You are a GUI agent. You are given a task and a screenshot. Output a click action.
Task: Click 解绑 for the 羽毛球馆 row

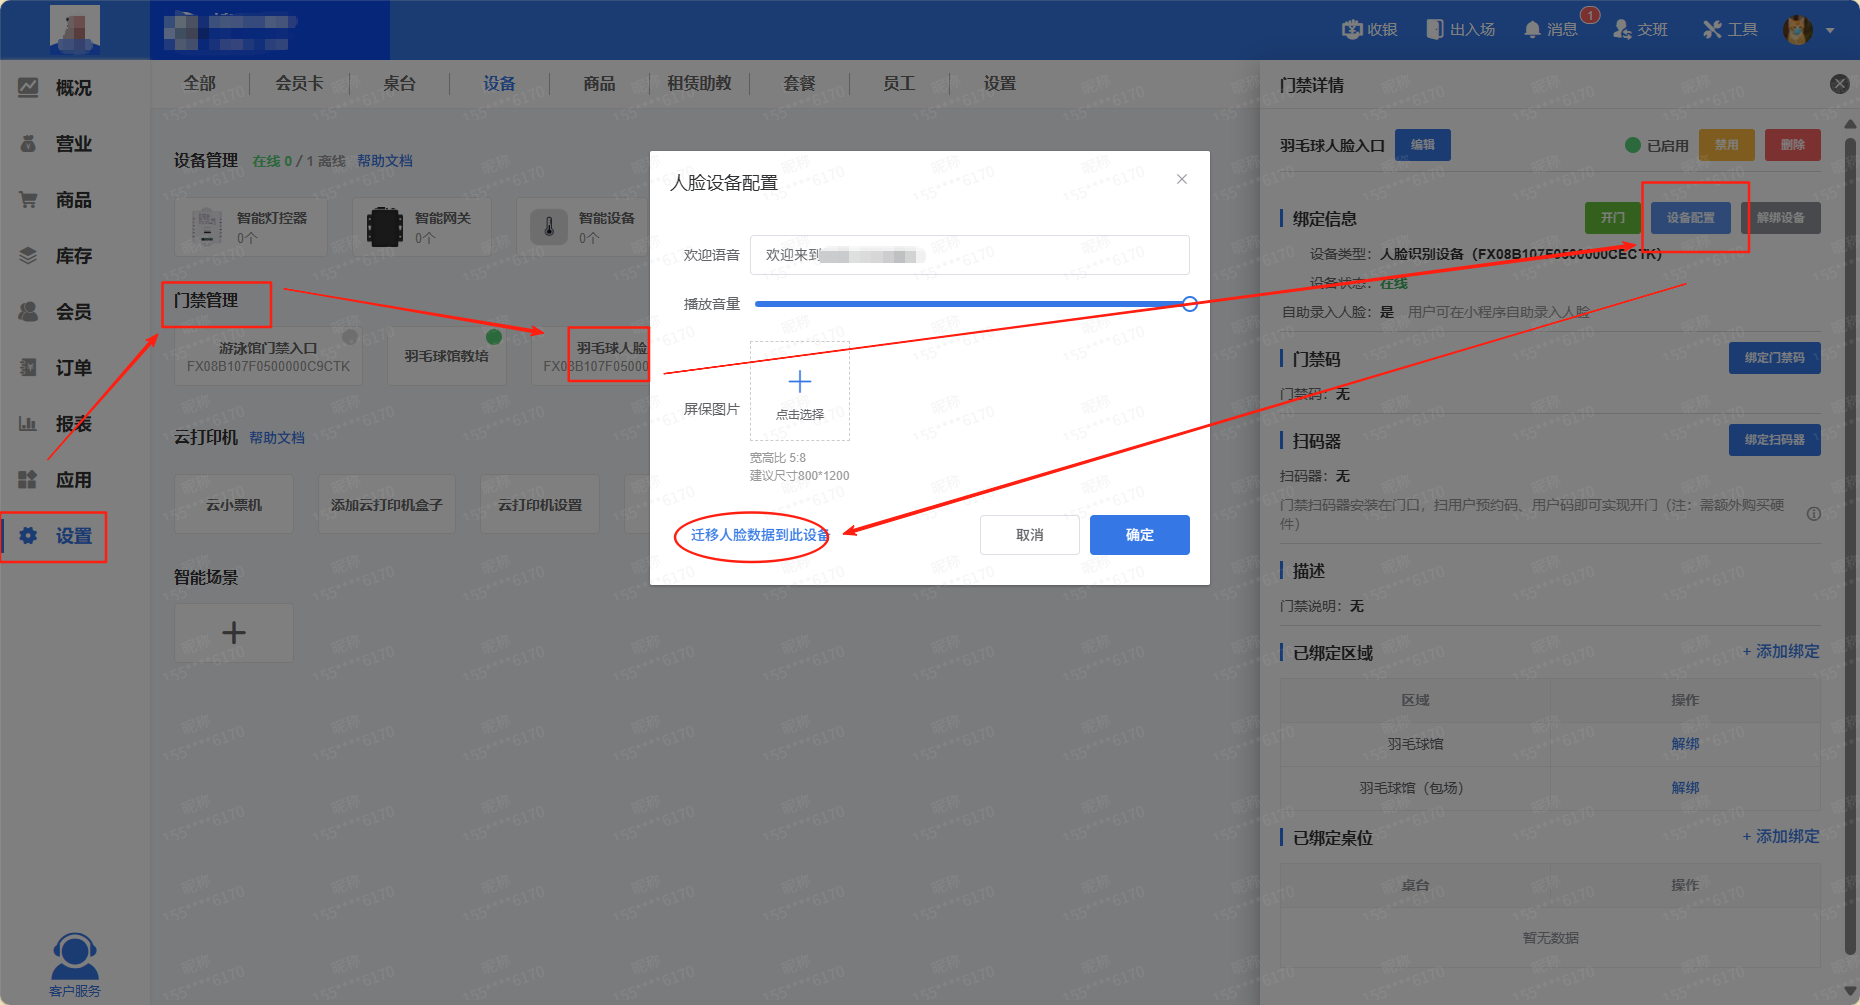(x=1686, y=744)
